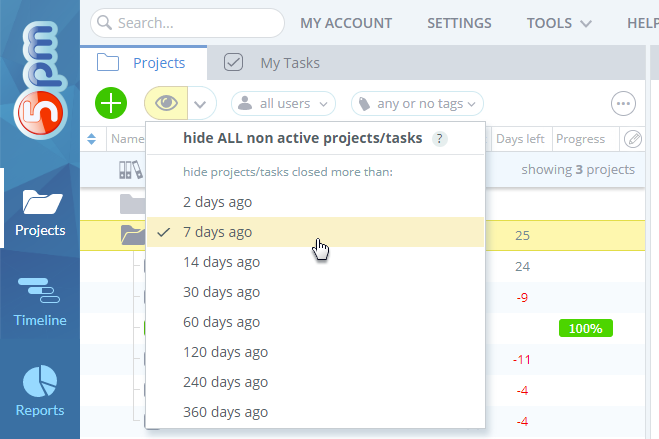Click the help question mark icon
Screen dimensions: 659x439
(440, 139)
